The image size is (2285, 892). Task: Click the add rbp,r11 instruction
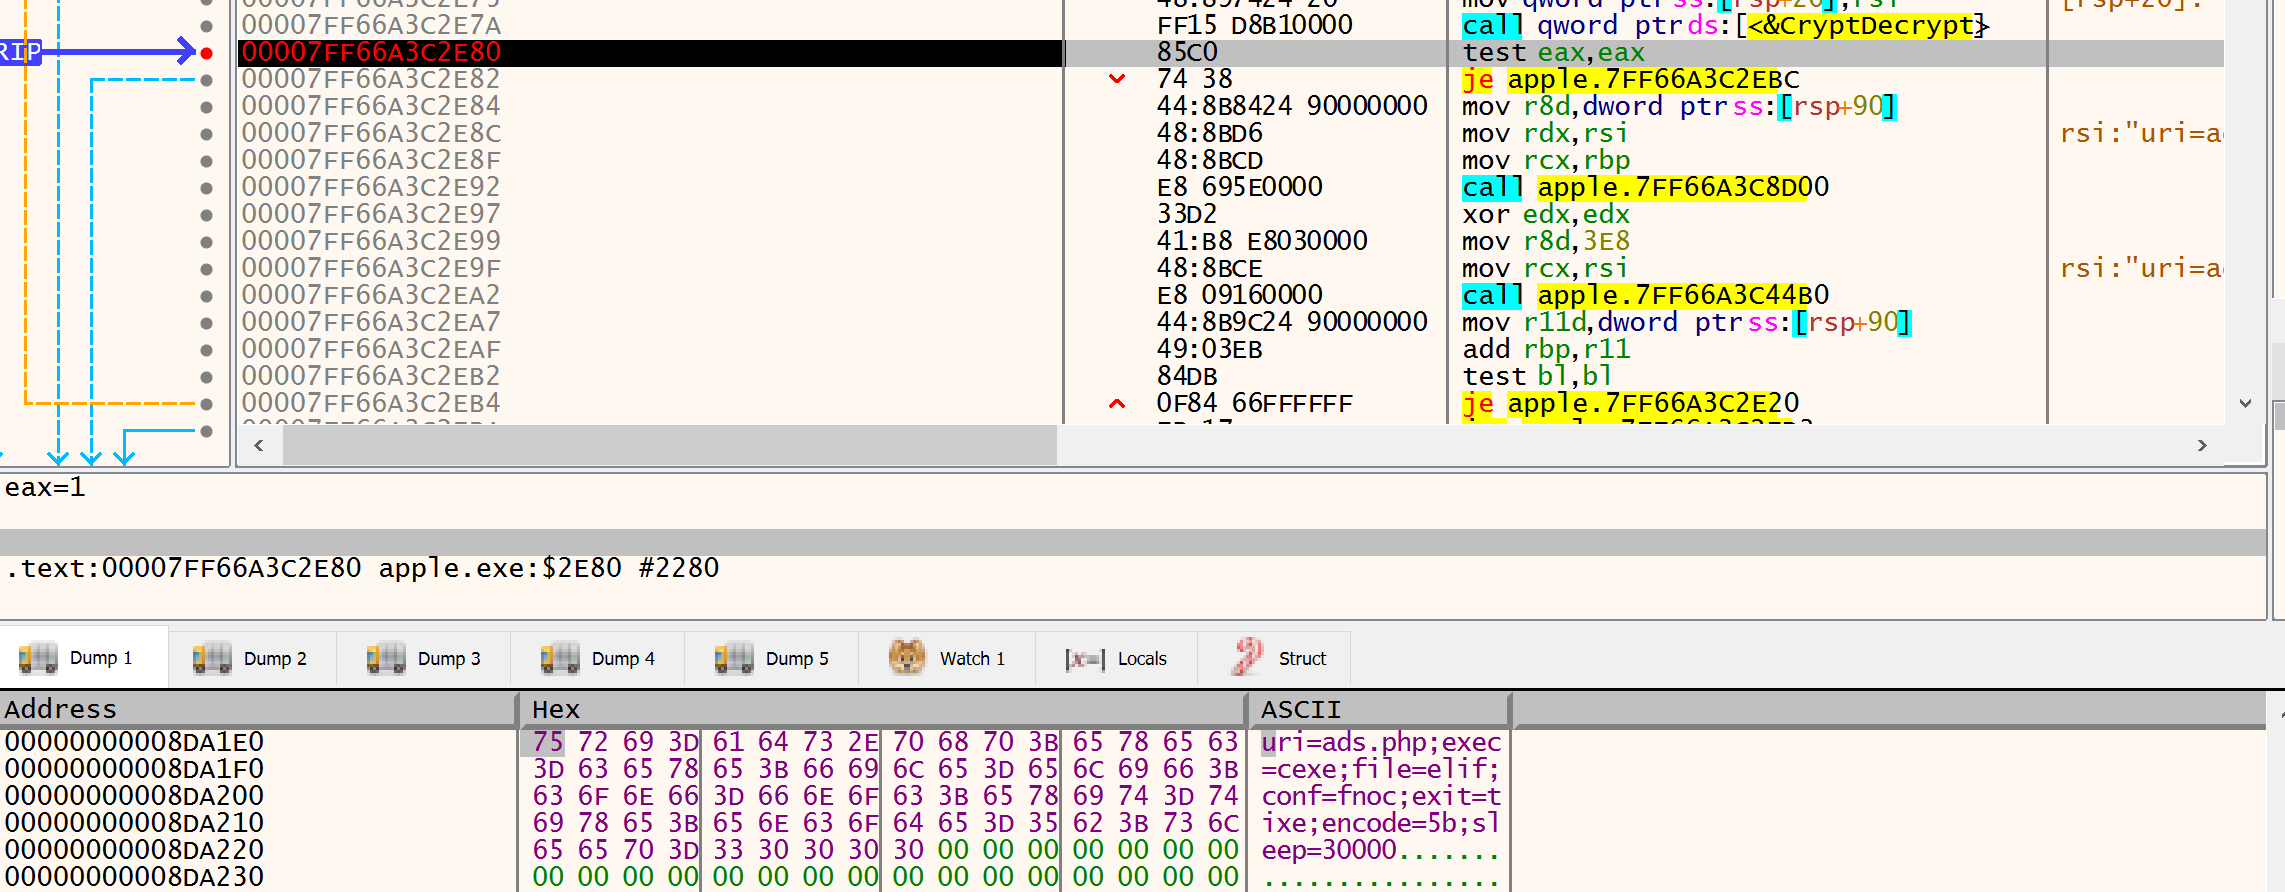click(x=1546, y=349)
